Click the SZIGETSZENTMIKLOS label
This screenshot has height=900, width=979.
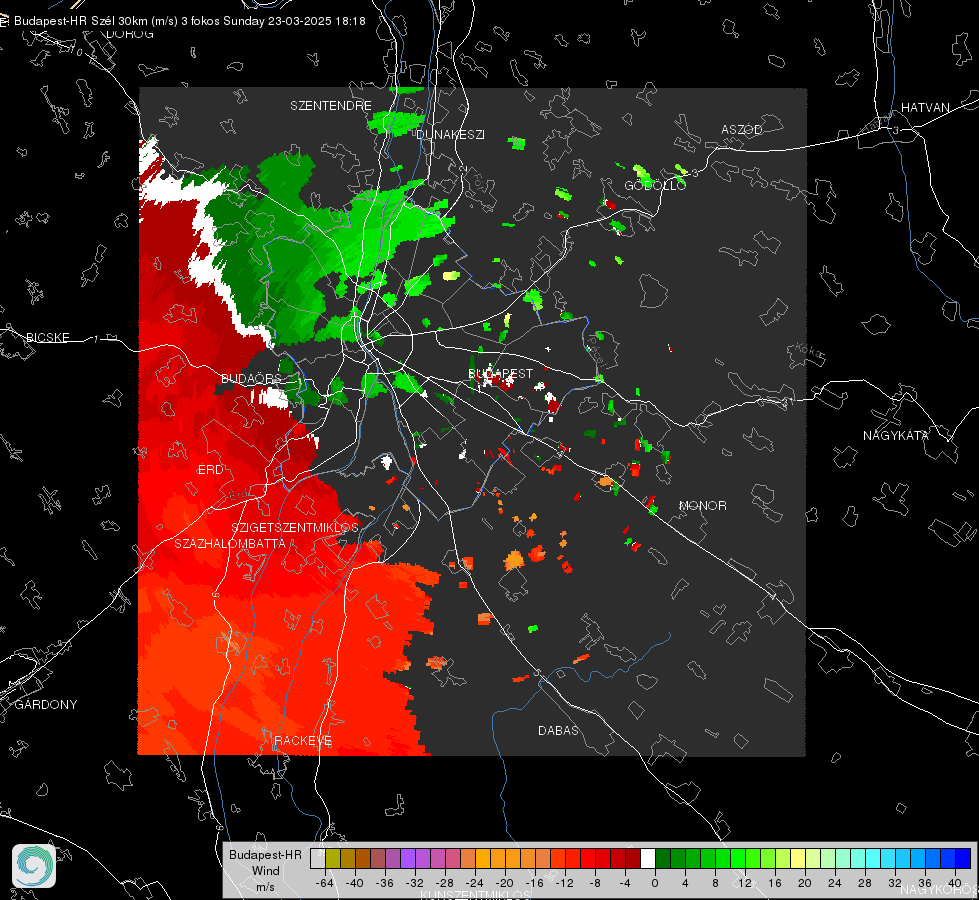[x=295, y=527]
